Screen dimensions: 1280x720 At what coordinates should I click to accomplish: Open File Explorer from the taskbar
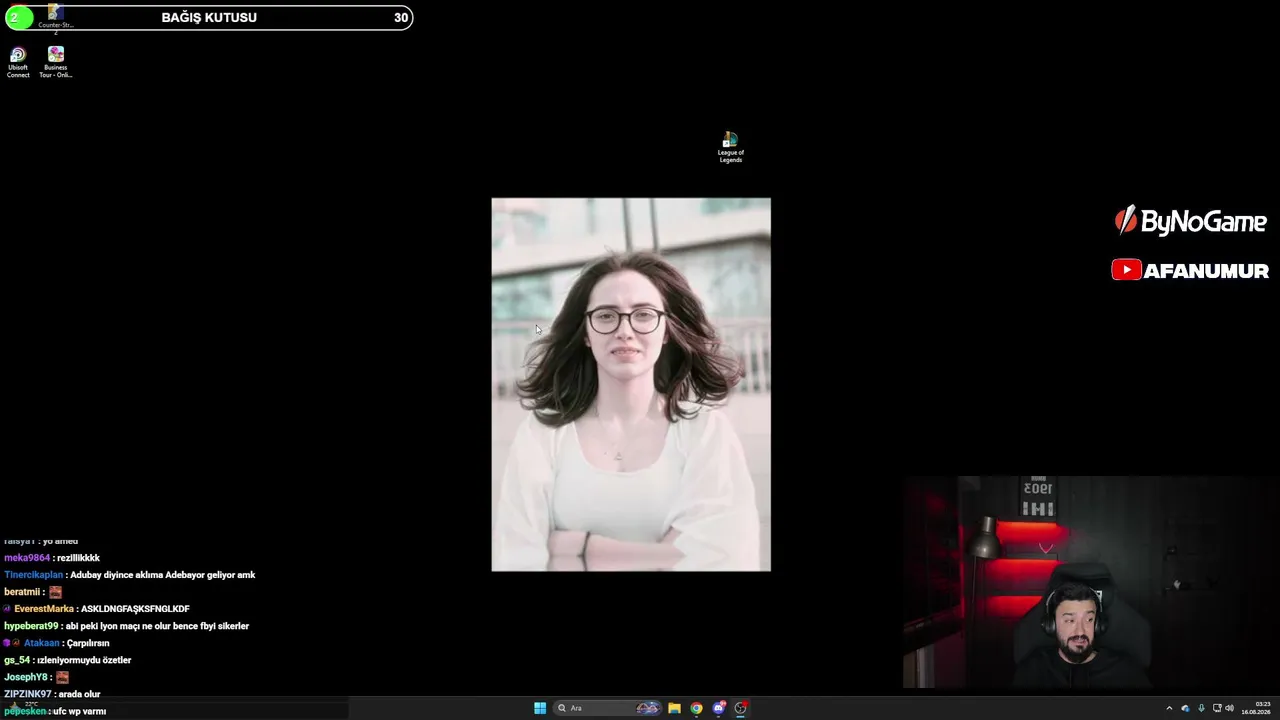click(x=675, y=708)
